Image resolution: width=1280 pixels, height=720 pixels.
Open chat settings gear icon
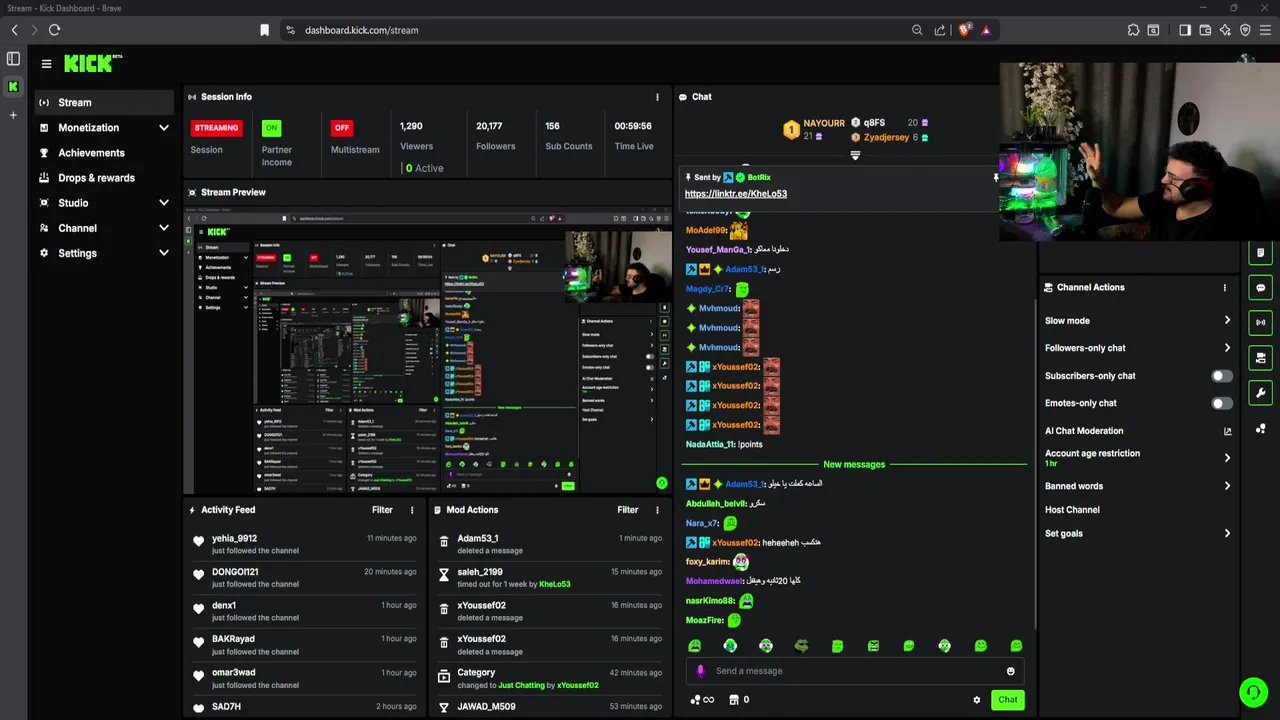pos(977,700)
